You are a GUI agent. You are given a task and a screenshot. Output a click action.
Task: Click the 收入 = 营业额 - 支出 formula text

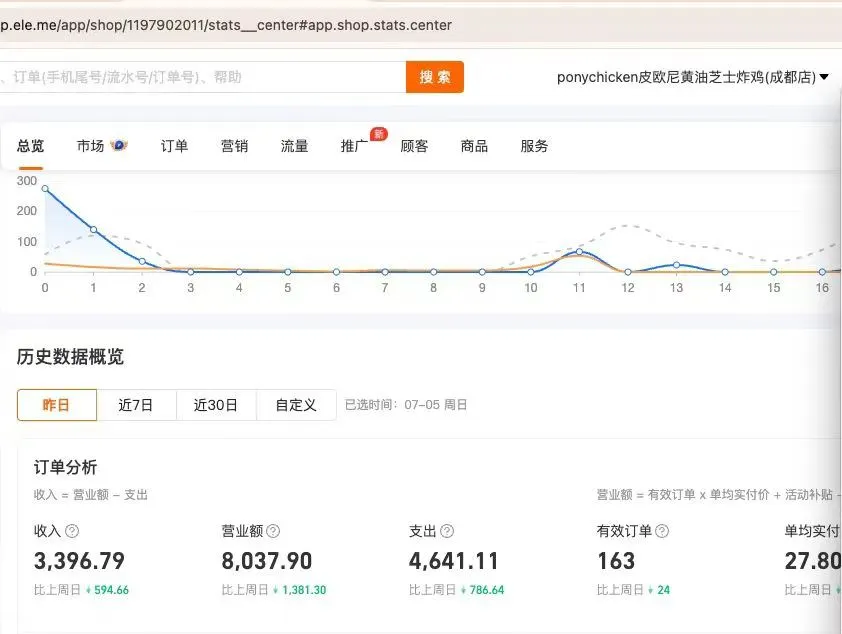[x=90, y=494]
